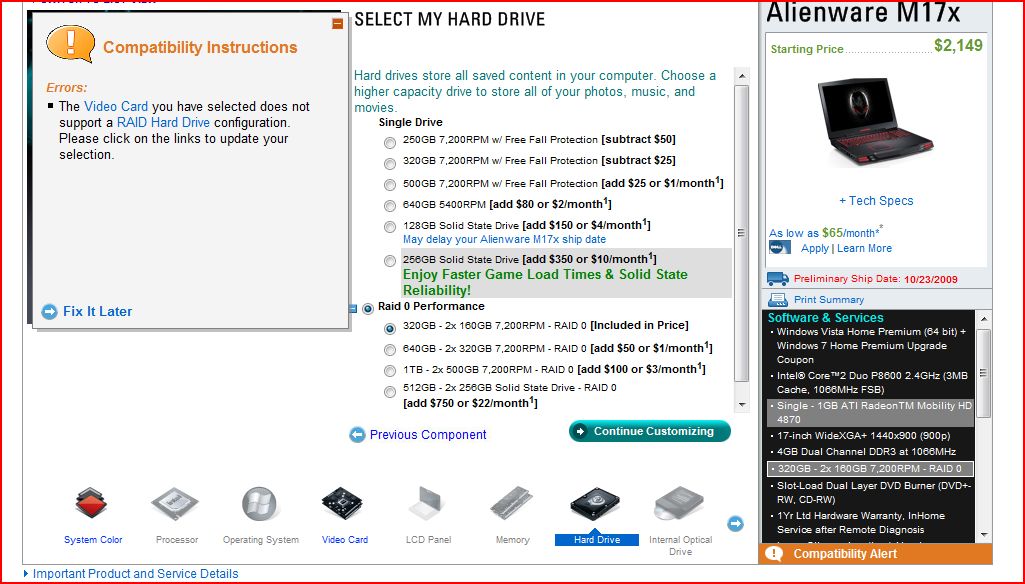
Task: Select 512GB 2x 256GB SSD RAID 0
Action: pyautogui.click(x=390, y=392)
